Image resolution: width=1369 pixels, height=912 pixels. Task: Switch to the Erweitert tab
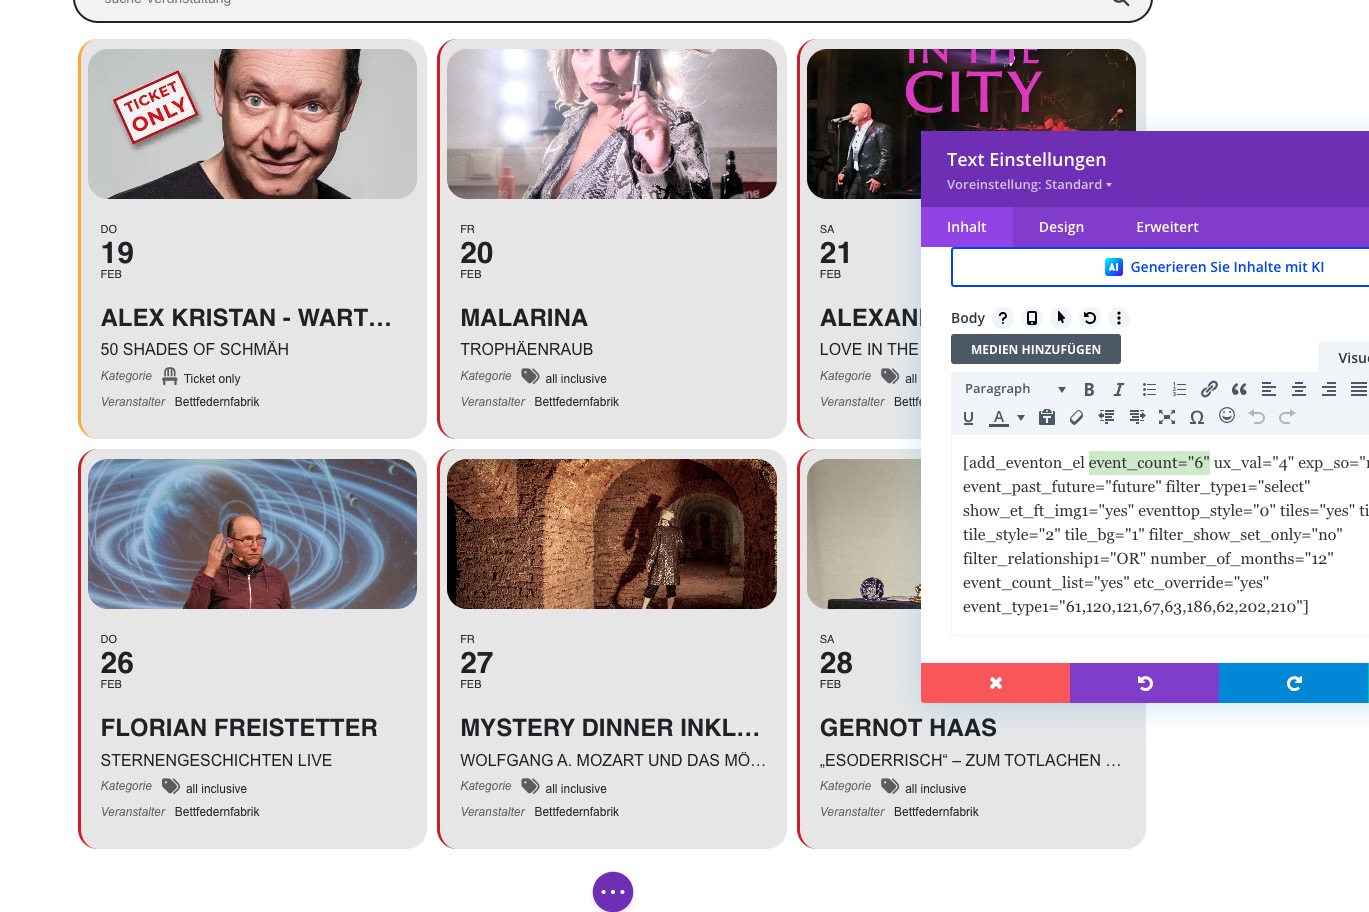pos(1167,227)
